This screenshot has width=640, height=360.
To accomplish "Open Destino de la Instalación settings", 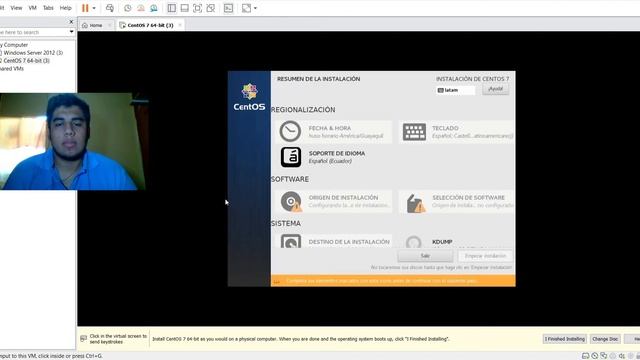I will (x=333, y=242).
